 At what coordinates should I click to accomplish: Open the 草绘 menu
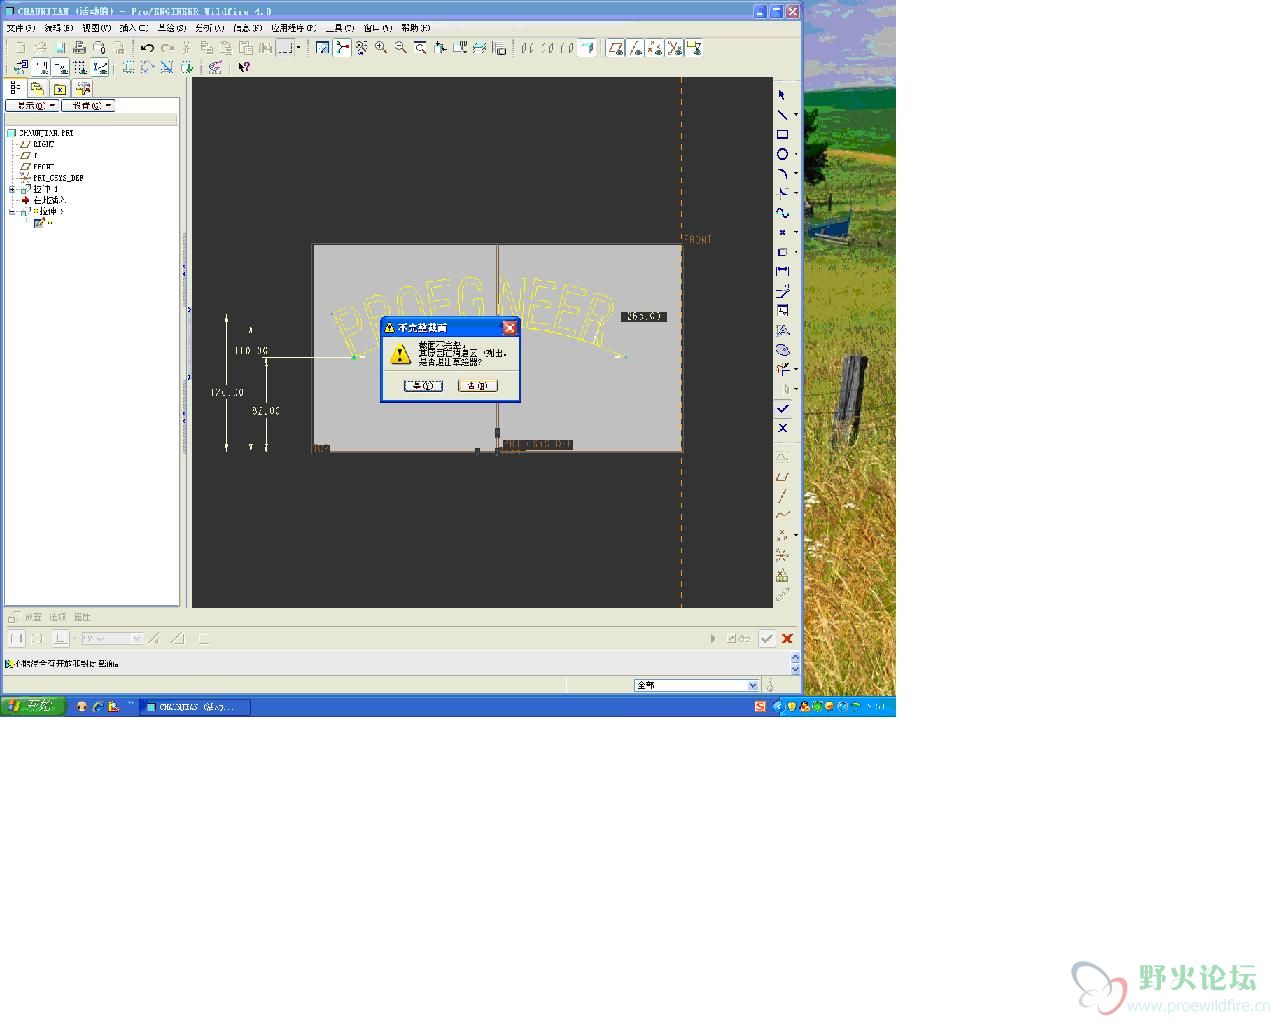tap(171, 28)
